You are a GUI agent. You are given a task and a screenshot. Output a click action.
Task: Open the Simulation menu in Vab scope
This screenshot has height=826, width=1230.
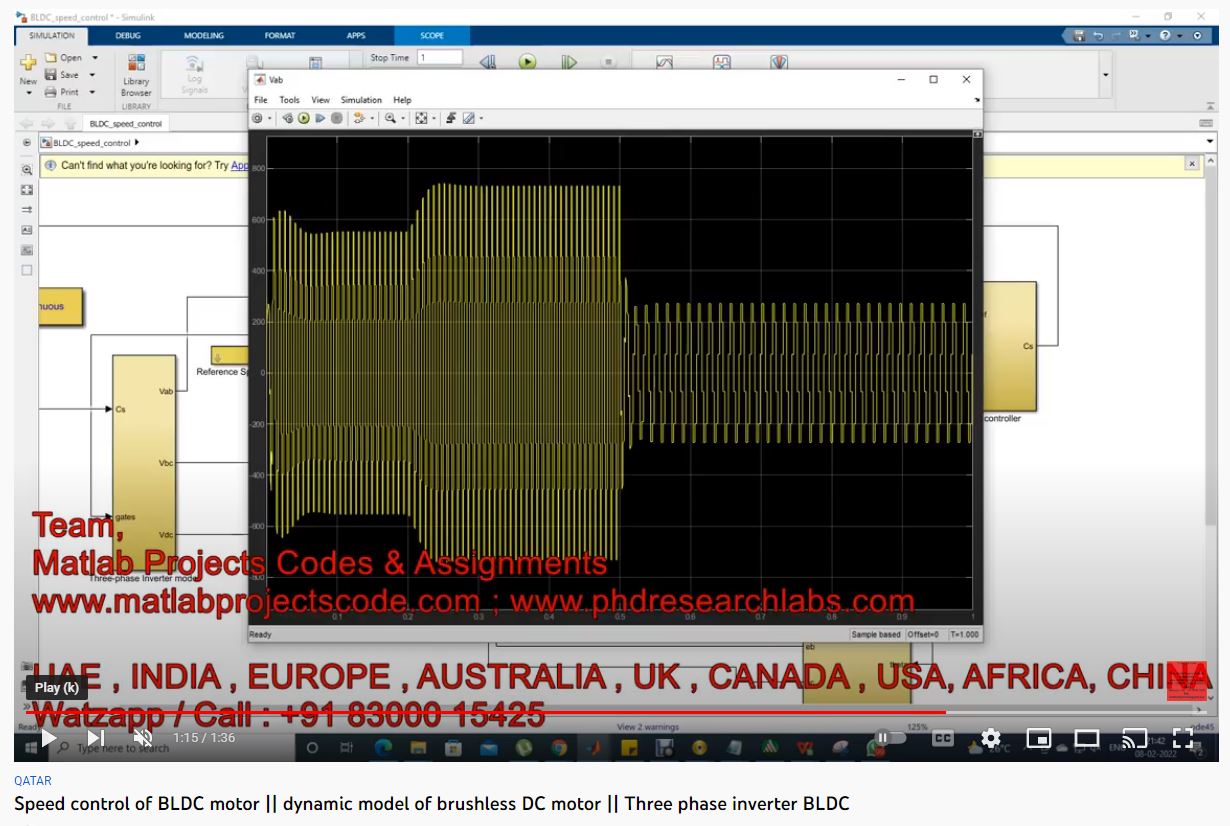click(x=361, y=100)
